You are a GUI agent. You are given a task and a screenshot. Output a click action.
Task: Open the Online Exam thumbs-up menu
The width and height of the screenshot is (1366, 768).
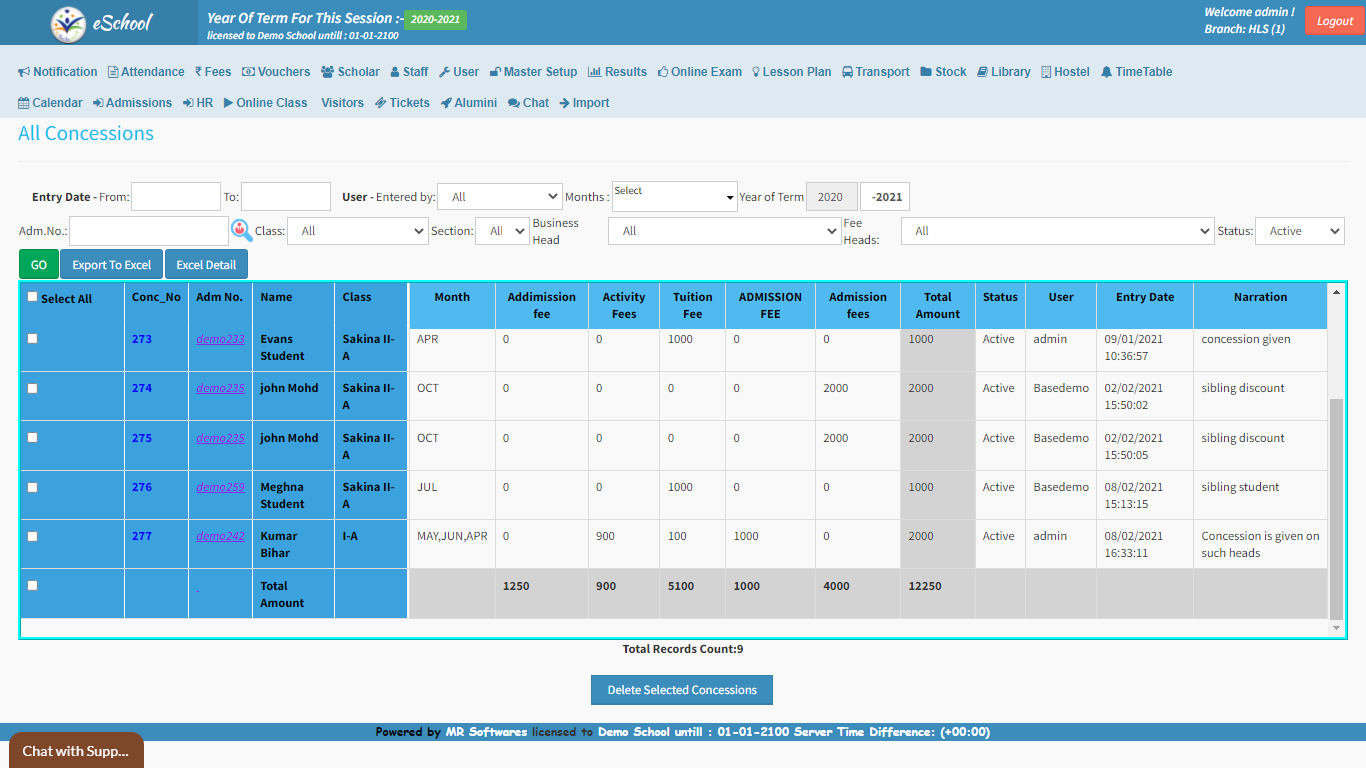[699, 72]
